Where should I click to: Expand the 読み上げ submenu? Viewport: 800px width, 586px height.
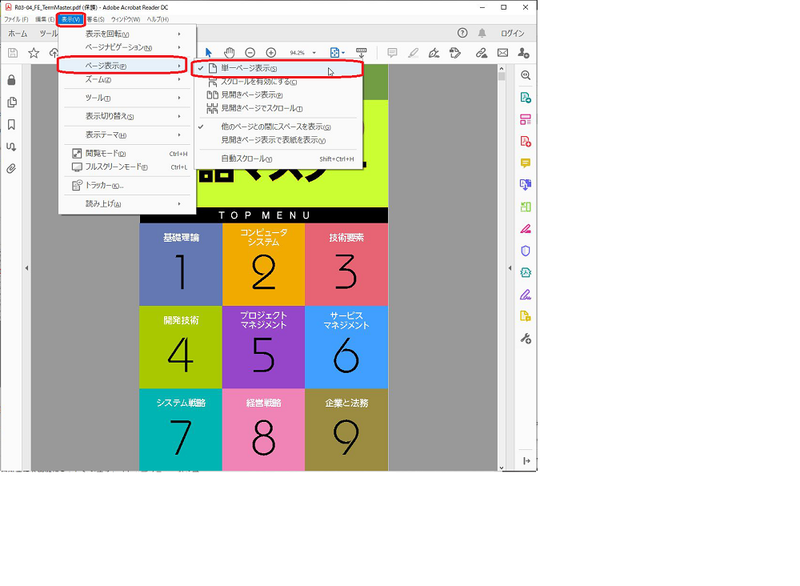(127, 204)
